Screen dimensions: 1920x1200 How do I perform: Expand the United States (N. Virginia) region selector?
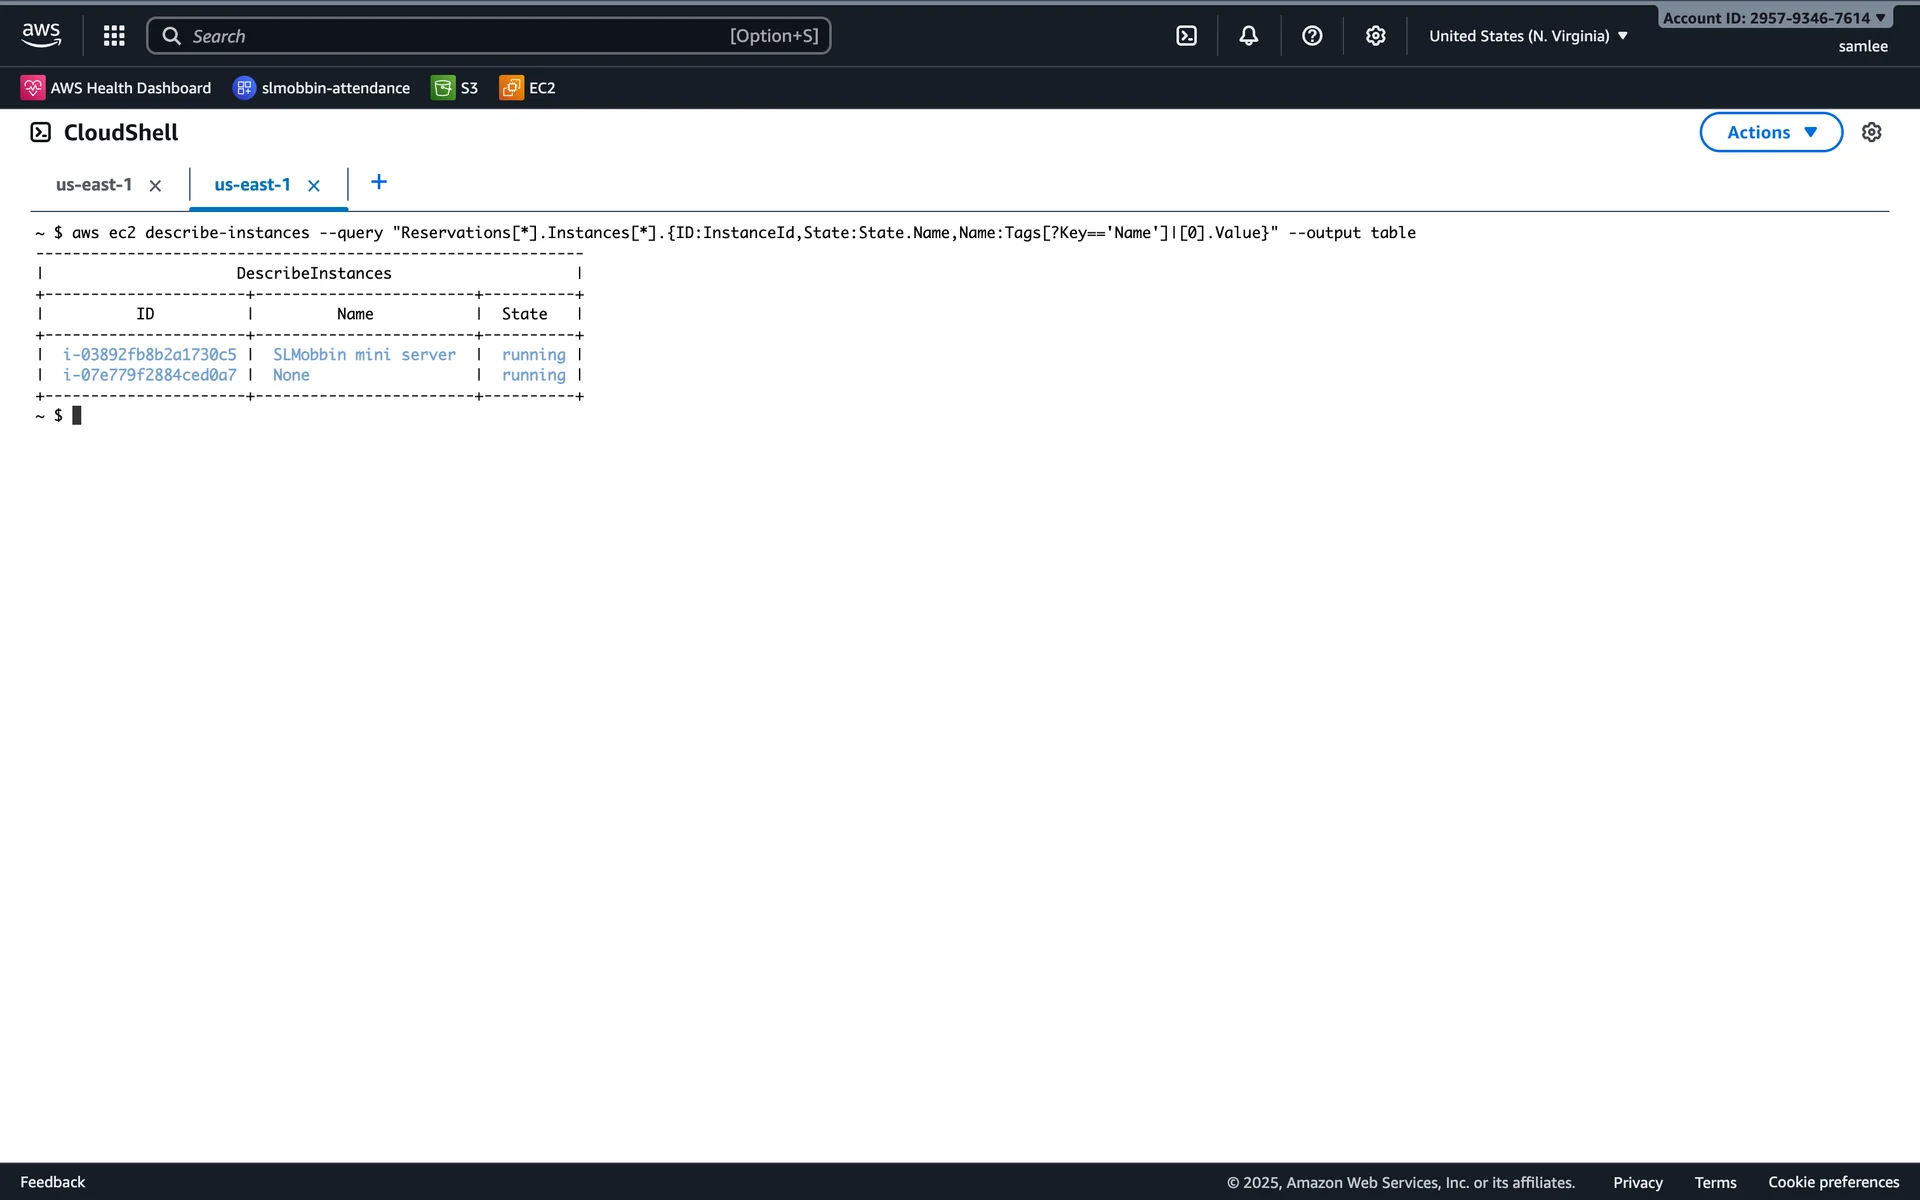[x=1528, y=36]
